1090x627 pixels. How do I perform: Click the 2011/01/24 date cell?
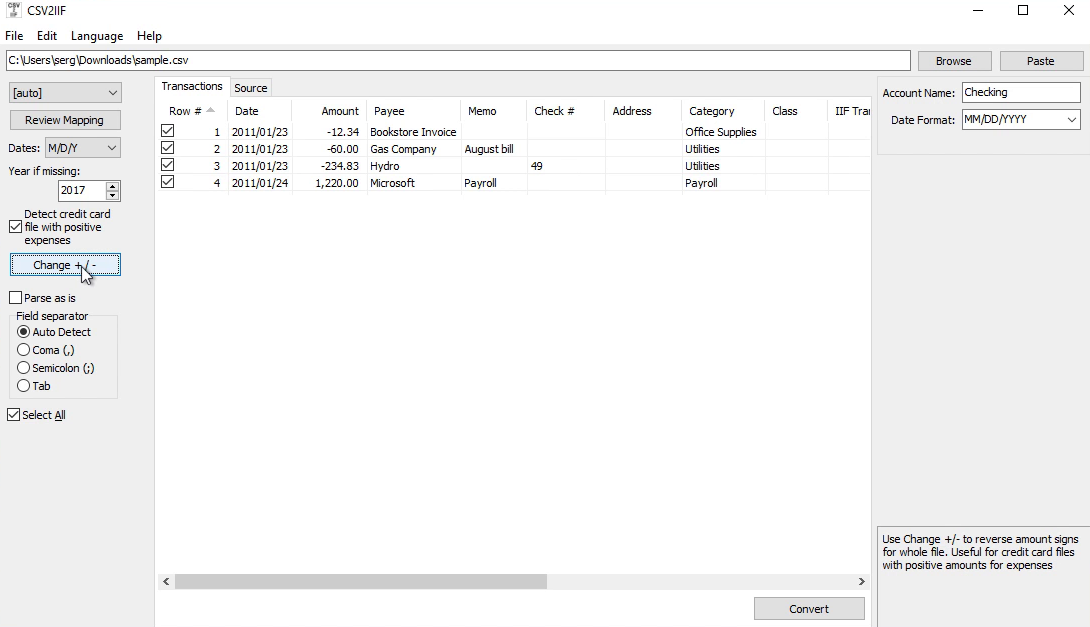pyautogui.click(x=260, y=183)
